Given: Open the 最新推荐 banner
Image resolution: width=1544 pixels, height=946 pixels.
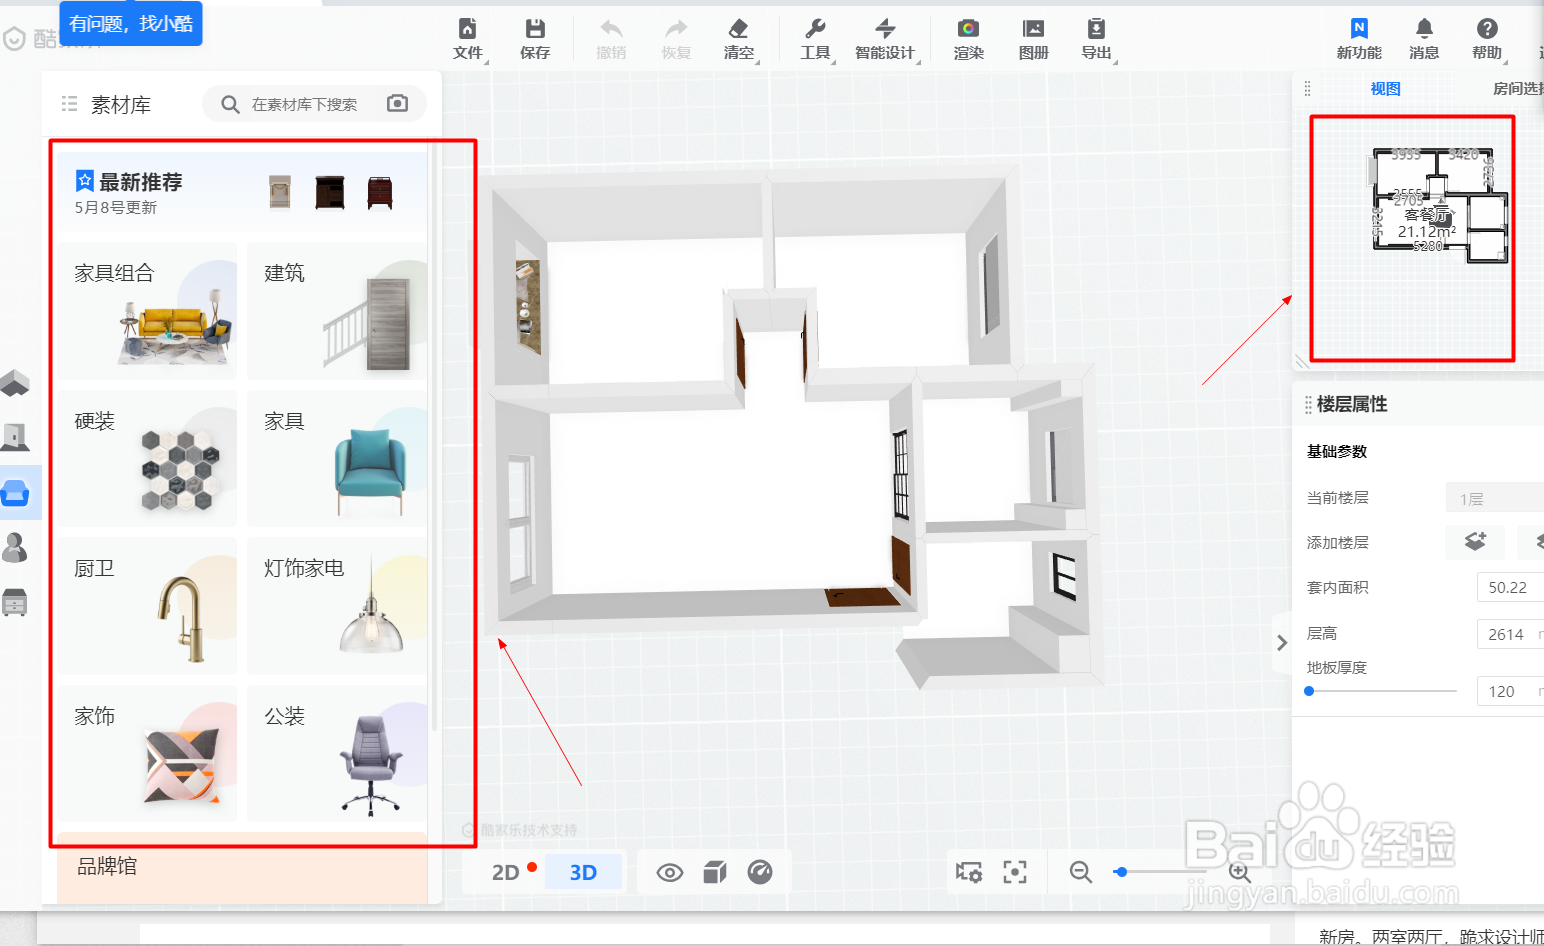Looking at the screenshot, I should (242, 192).
